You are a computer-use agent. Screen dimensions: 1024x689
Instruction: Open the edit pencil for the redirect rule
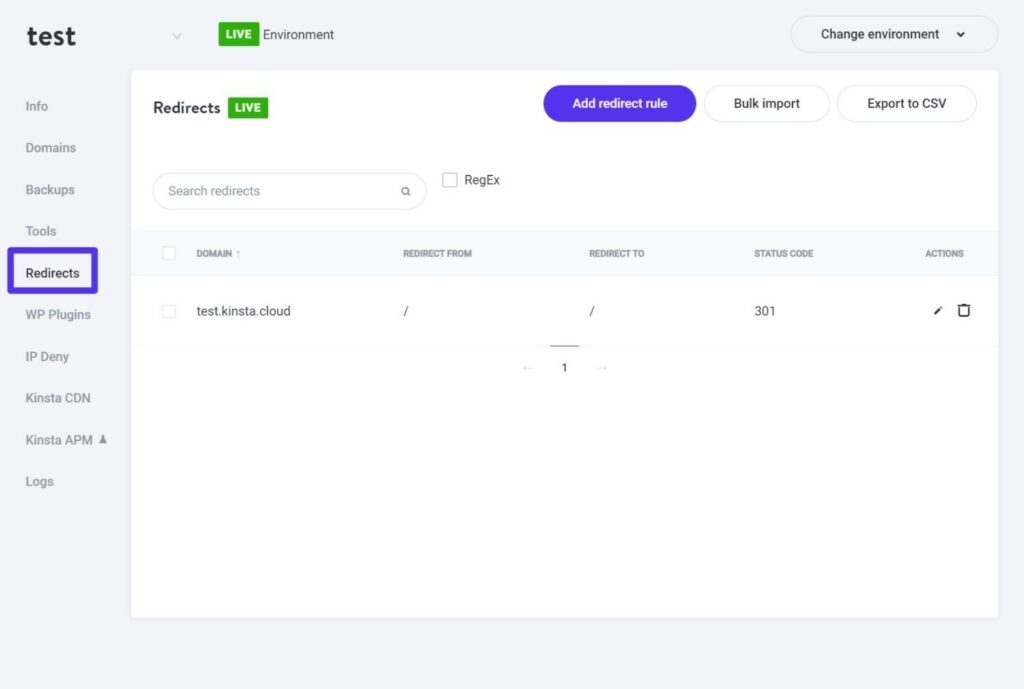pyautogui.click(x=937, y=310)
